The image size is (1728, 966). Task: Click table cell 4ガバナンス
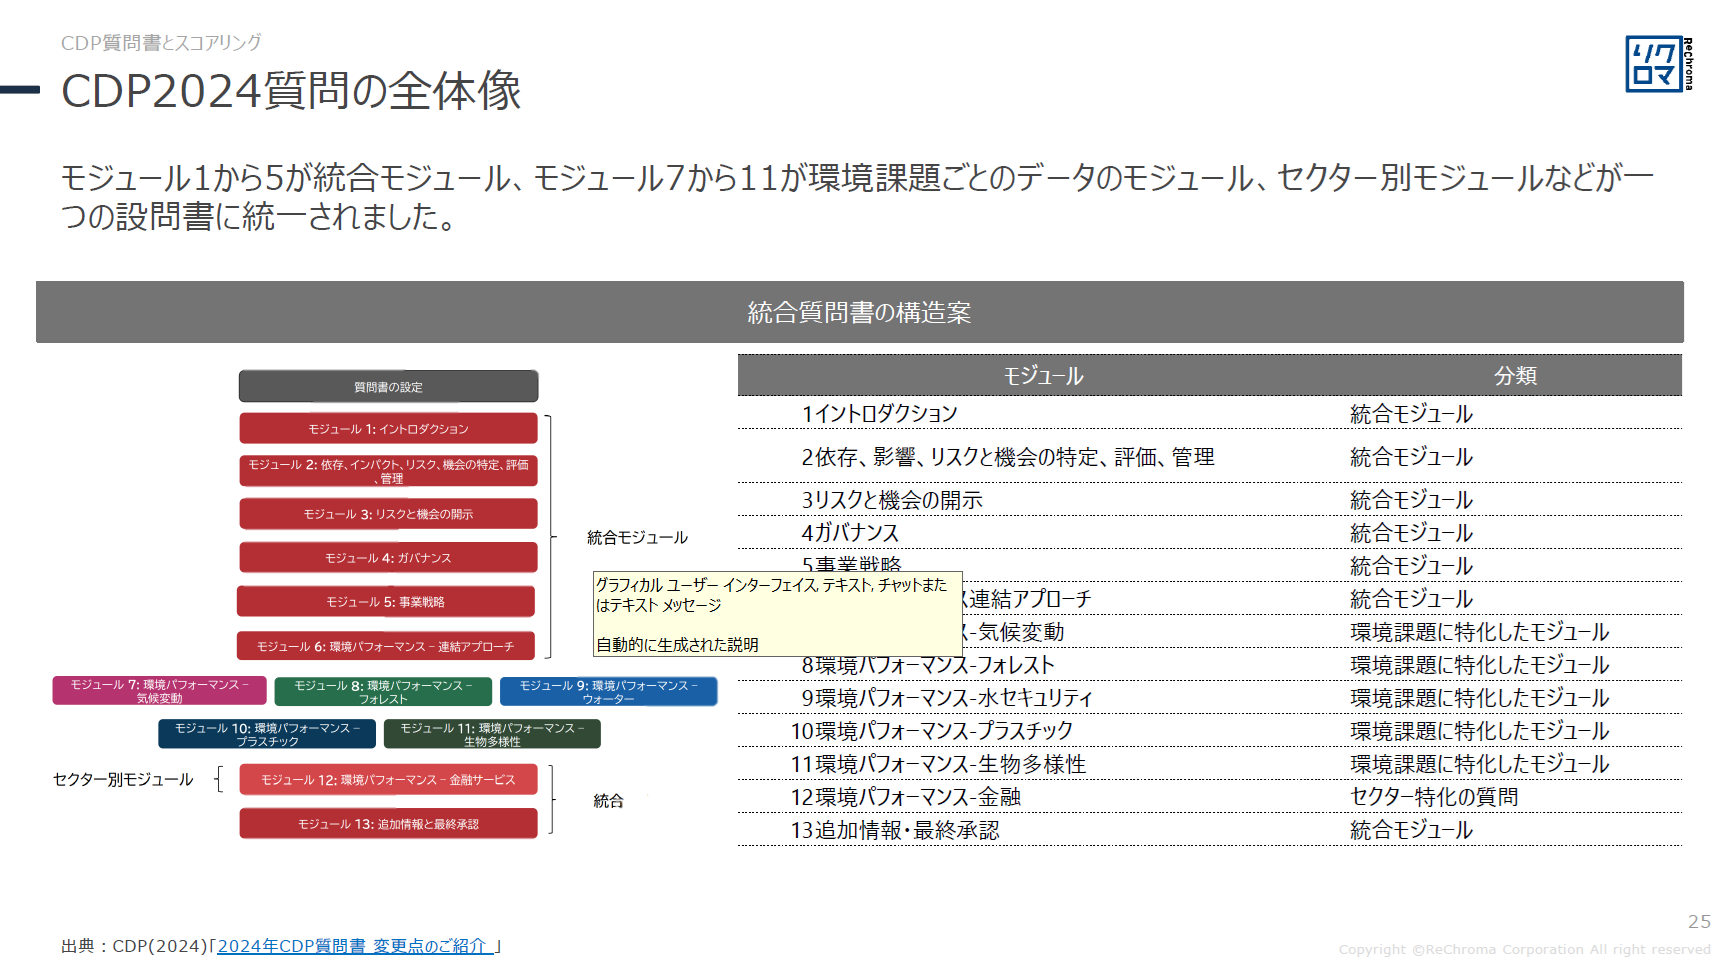[x=850, y=533]
